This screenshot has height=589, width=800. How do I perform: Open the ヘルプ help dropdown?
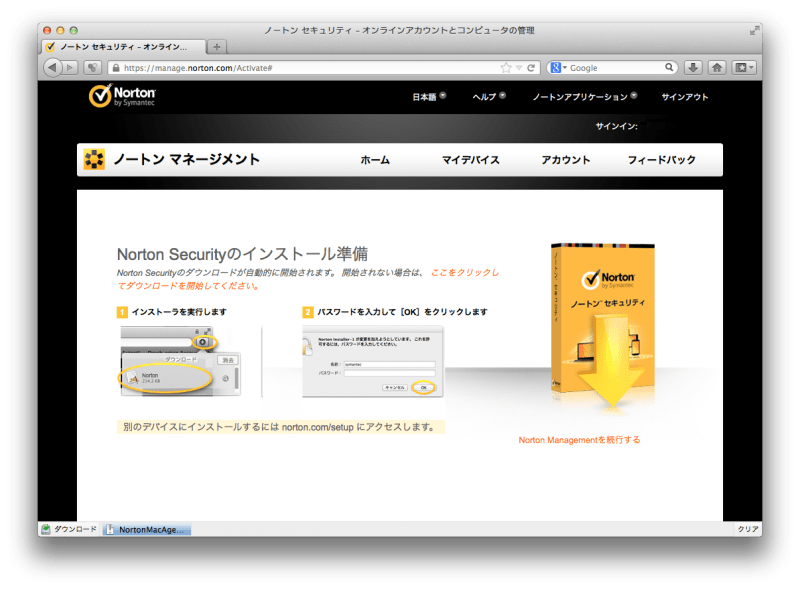(x=489, y=96)
